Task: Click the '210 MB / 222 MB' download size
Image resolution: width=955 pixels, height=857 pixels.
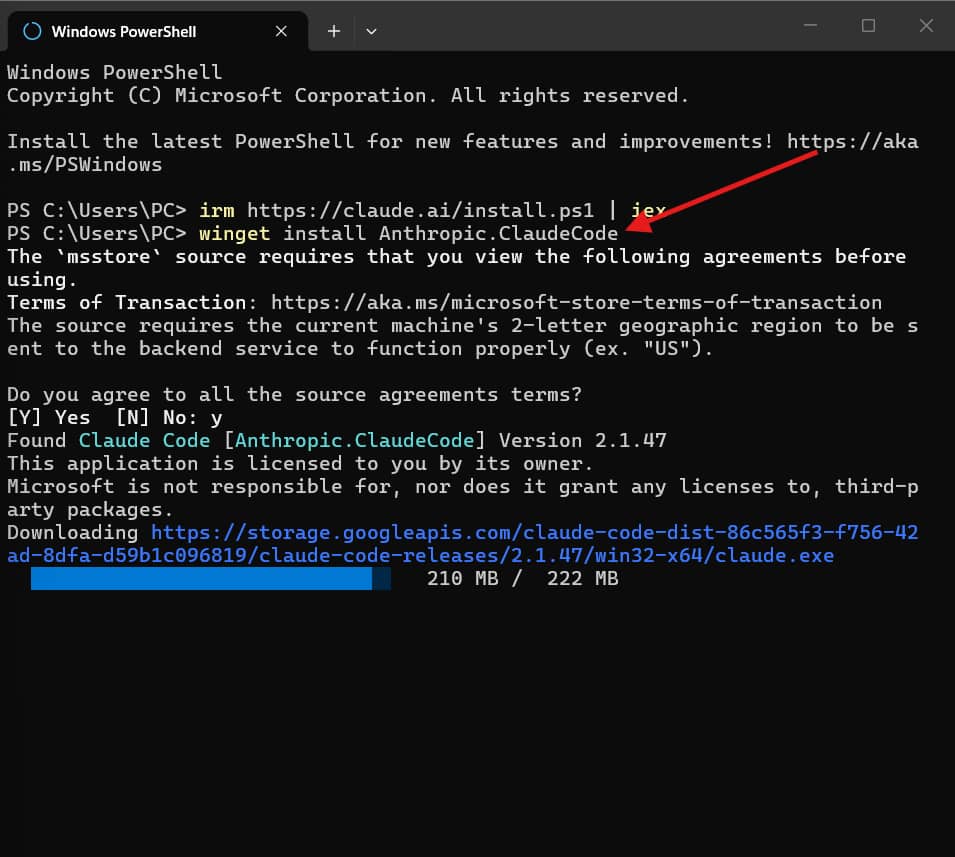Action: (x=523, y=578)
